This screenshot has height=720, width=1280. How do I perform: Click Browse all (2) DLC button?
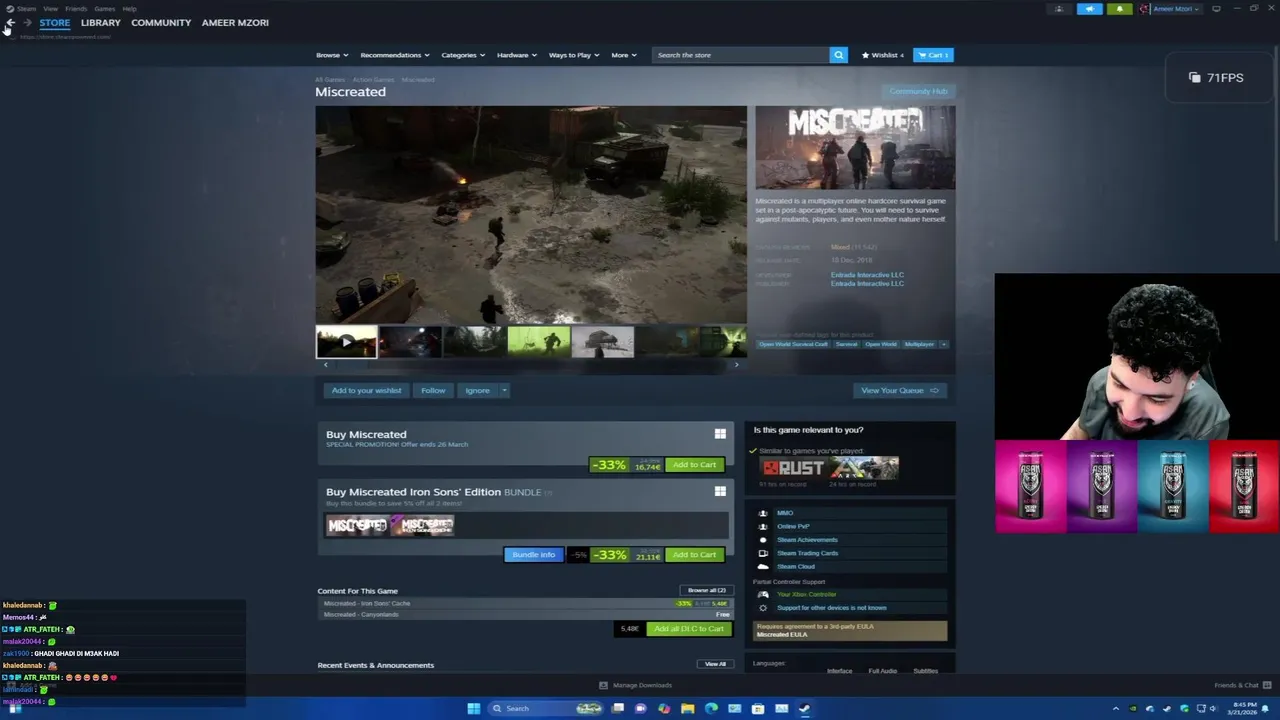click(x=706, y=590)
